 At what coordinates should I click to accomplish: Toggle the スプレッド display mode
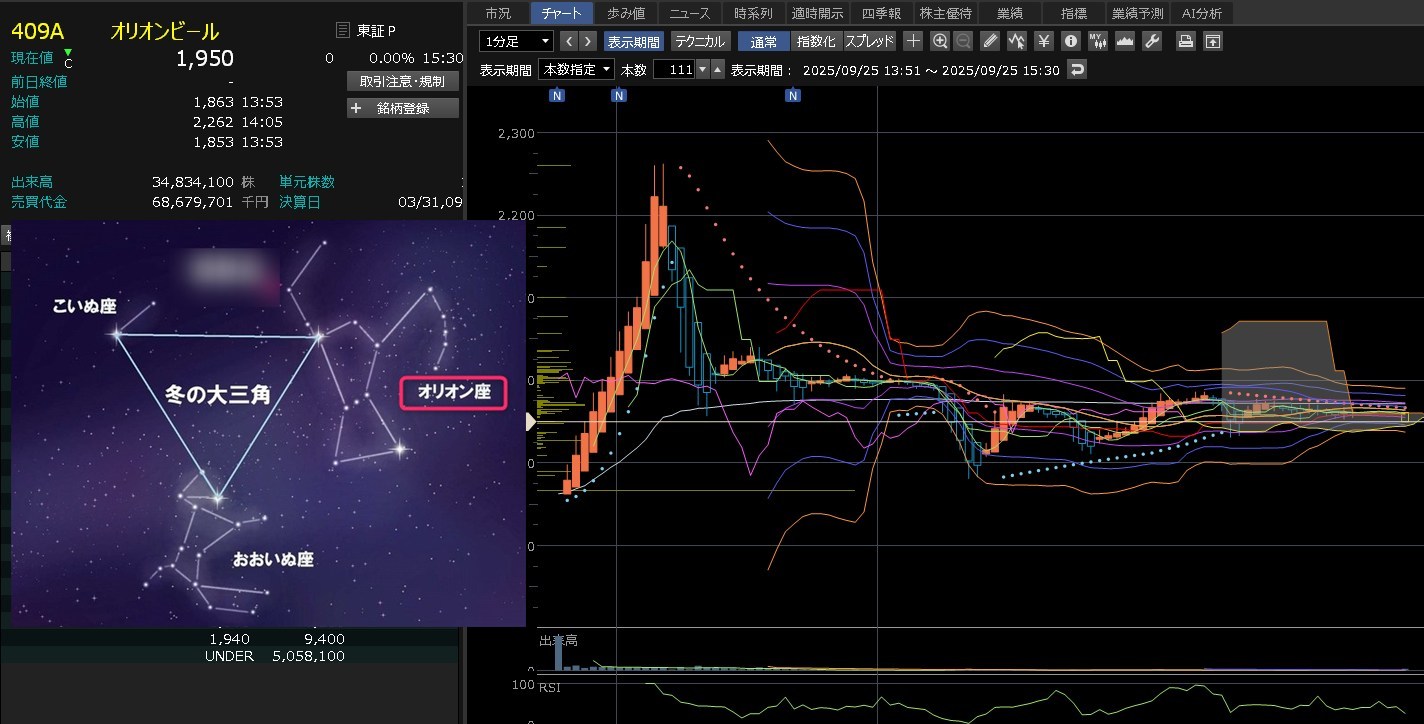pos(870,41)
